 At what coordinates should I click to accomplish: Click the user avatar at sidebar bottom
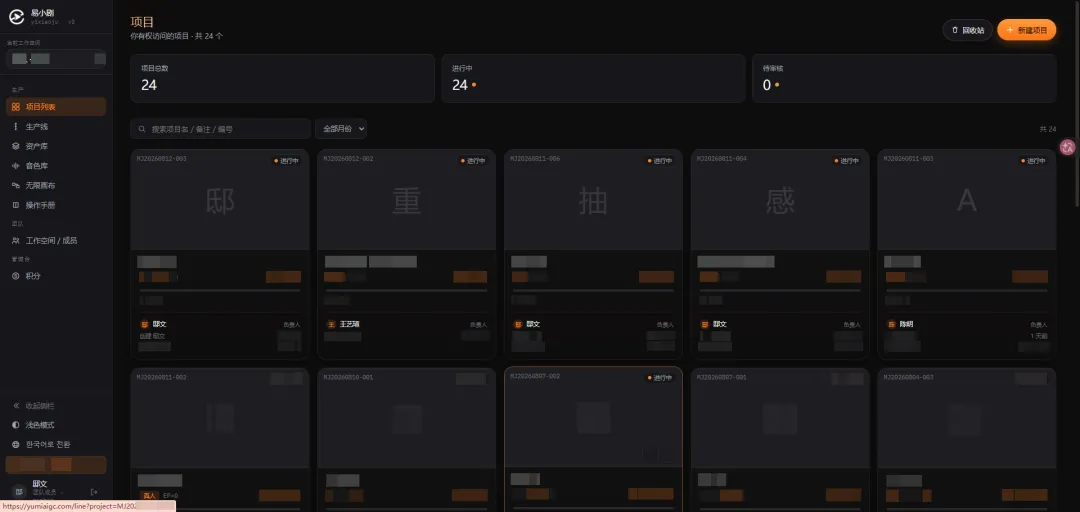[19, 491]
